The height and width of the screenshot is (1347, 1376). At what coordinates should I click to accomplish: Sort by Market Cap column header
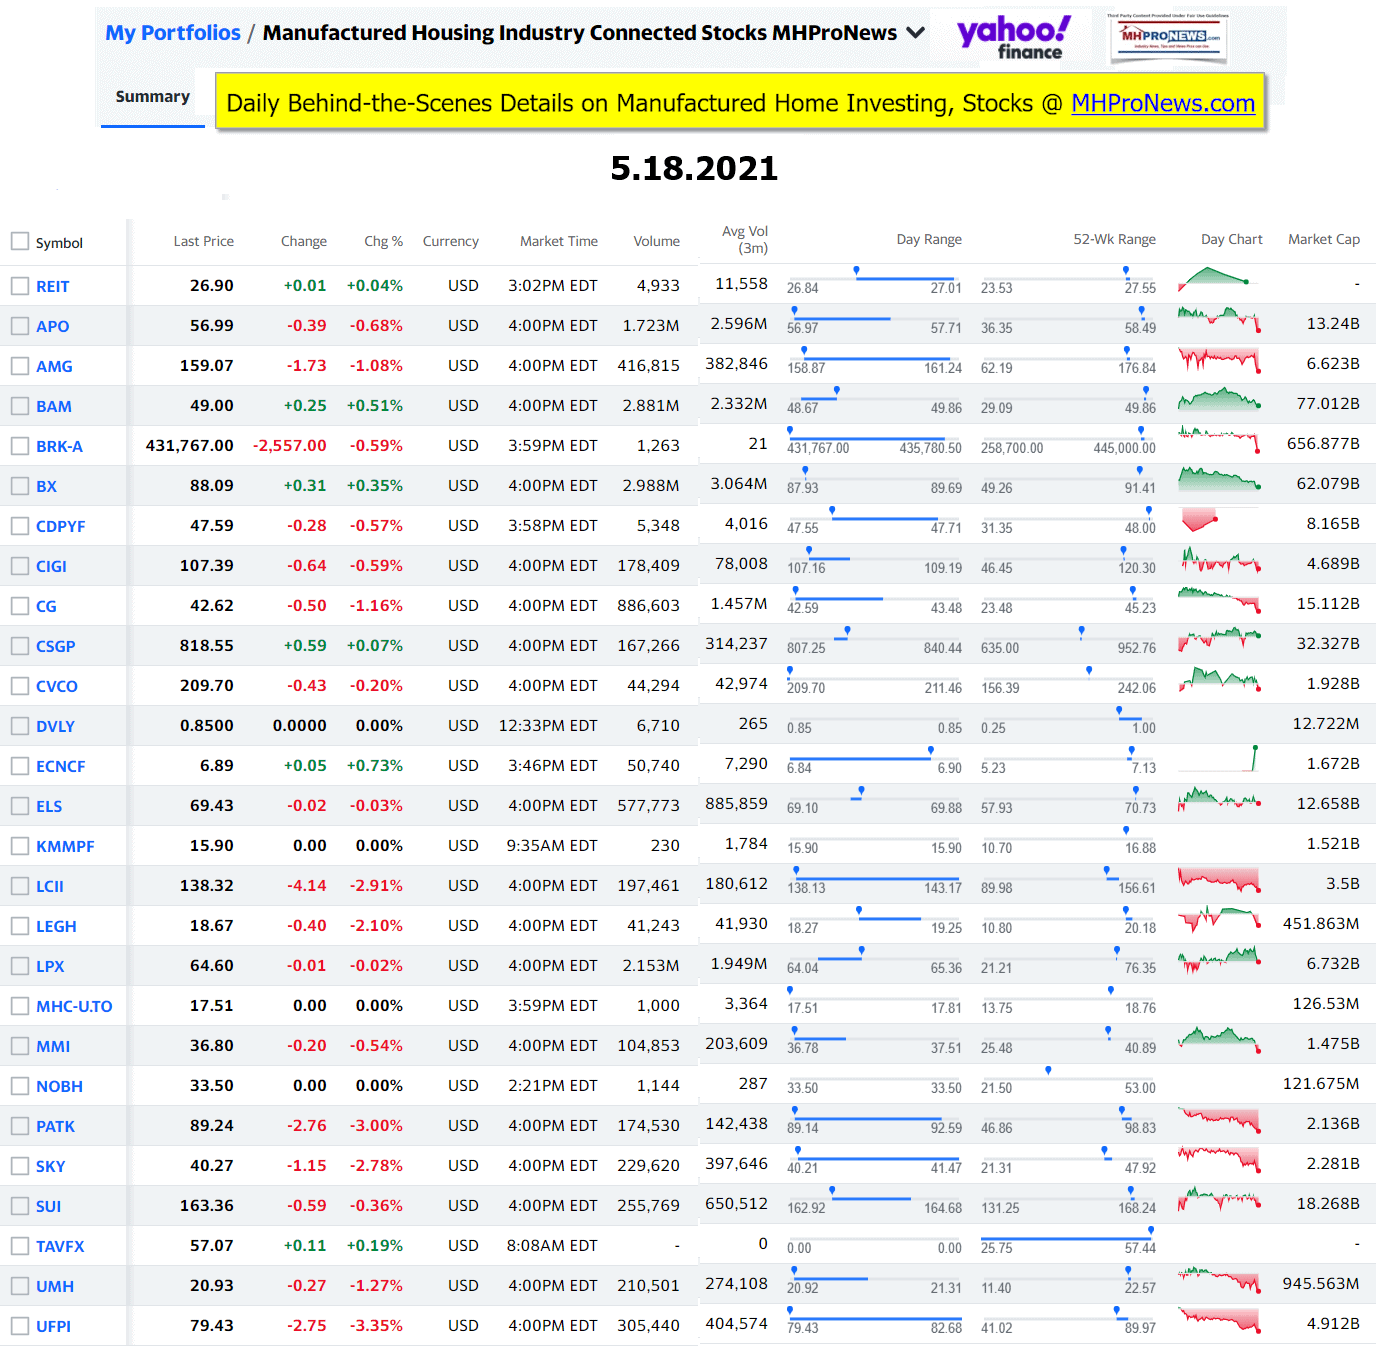(1323, 240)
